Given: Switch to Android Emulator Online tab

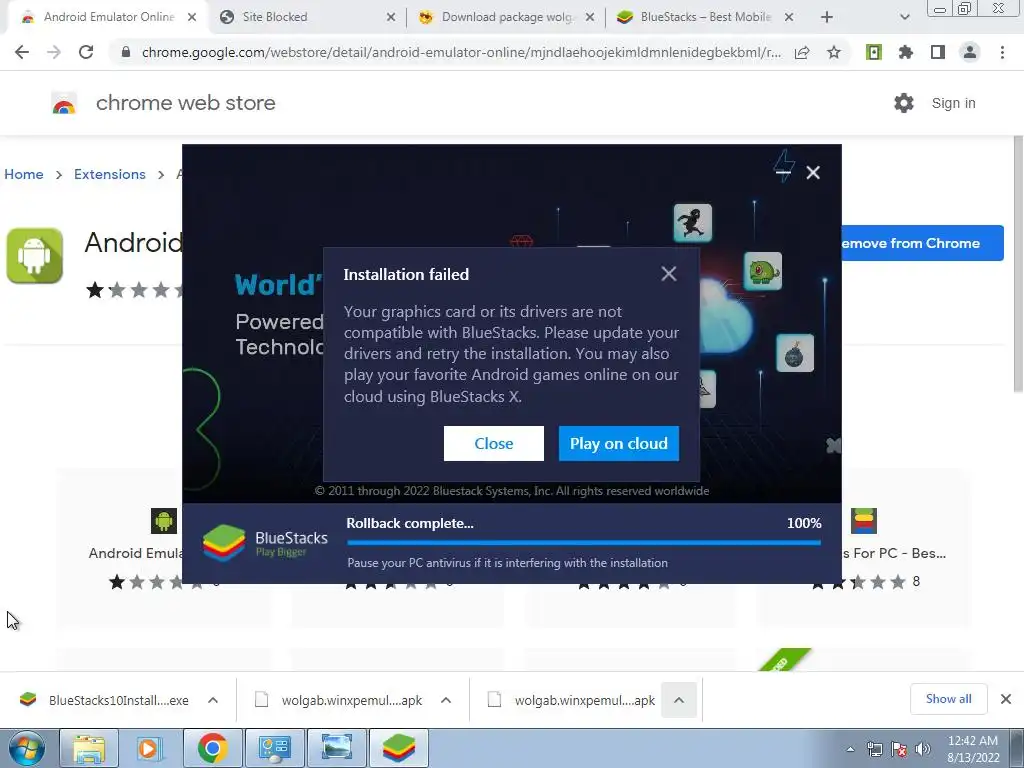Looking at the screenshot, I should (108, 17).
